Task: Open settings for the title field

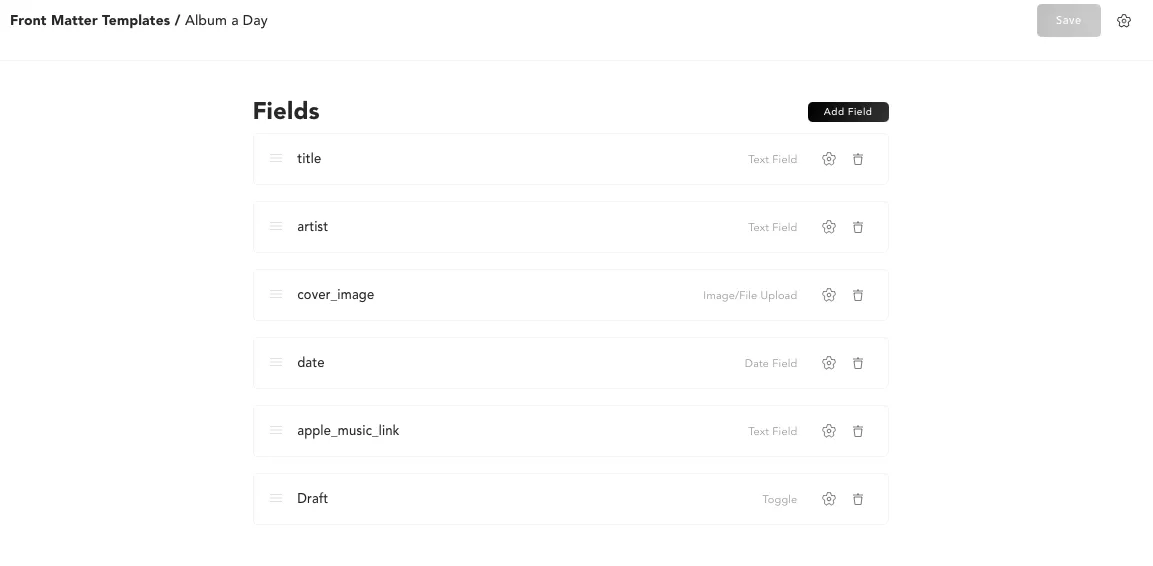Action: pos(829,159)
